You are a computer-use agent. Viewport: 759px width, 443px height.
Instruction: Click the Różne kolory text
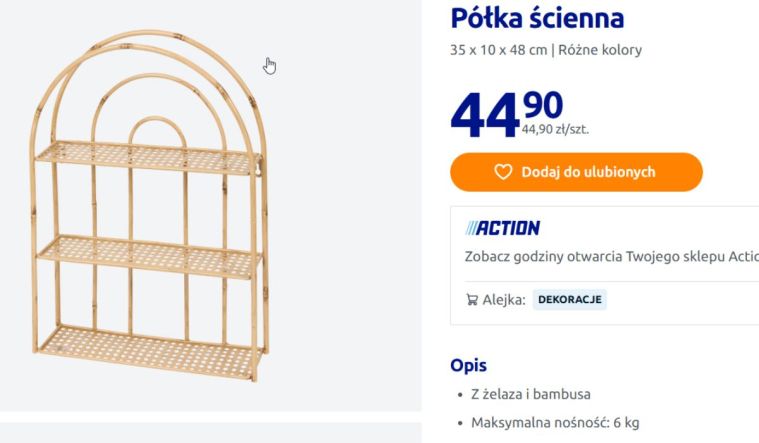600,50
